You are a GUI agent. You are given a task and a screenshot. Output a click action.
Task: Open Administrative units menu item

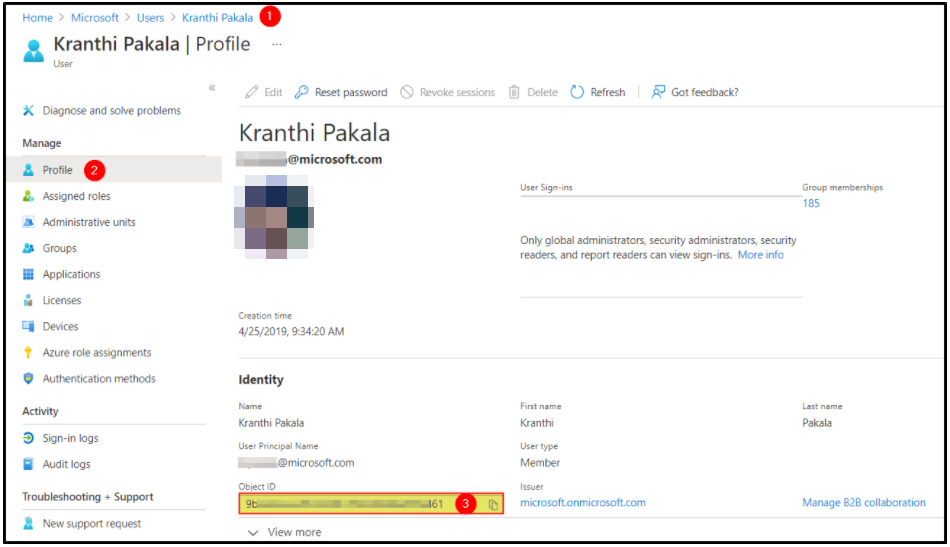pos(89,222)
